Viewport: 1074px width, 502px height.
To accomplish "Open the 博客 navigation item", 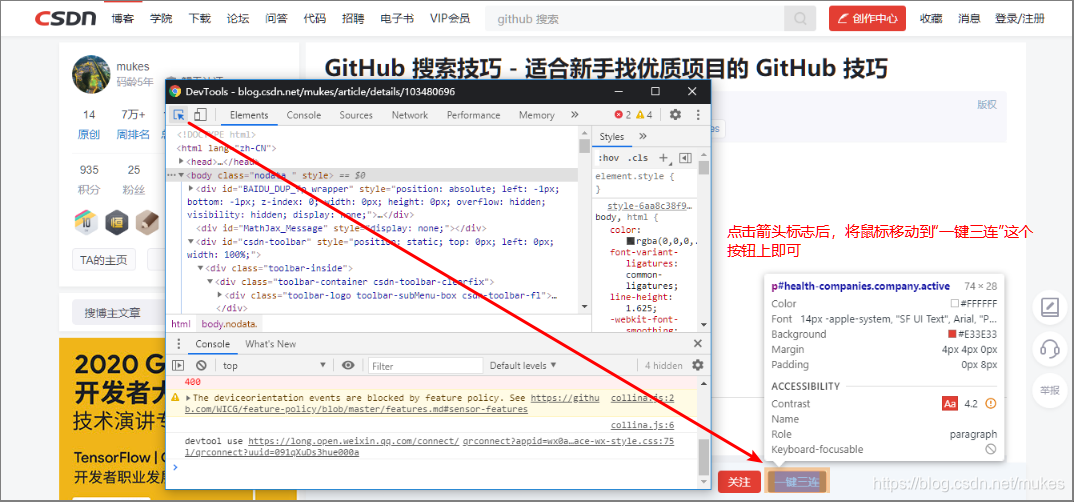I will tap(123, 18).
